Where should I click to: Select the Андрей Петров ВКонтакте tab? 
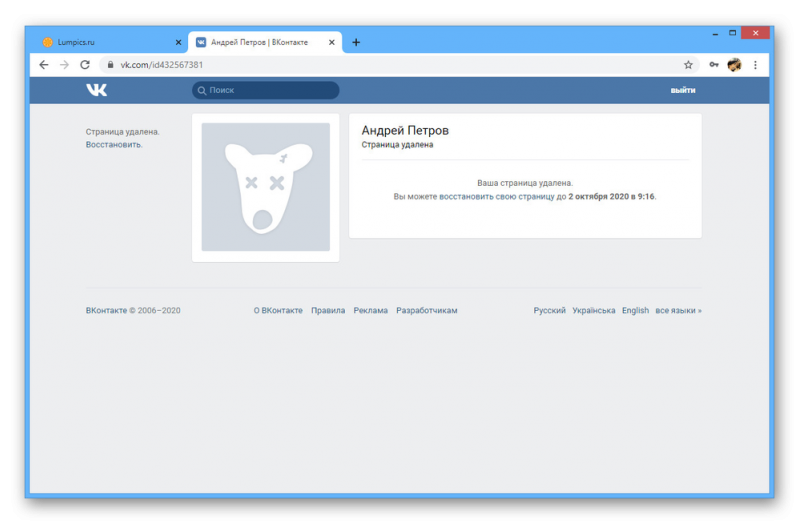[x=265, y=42]
